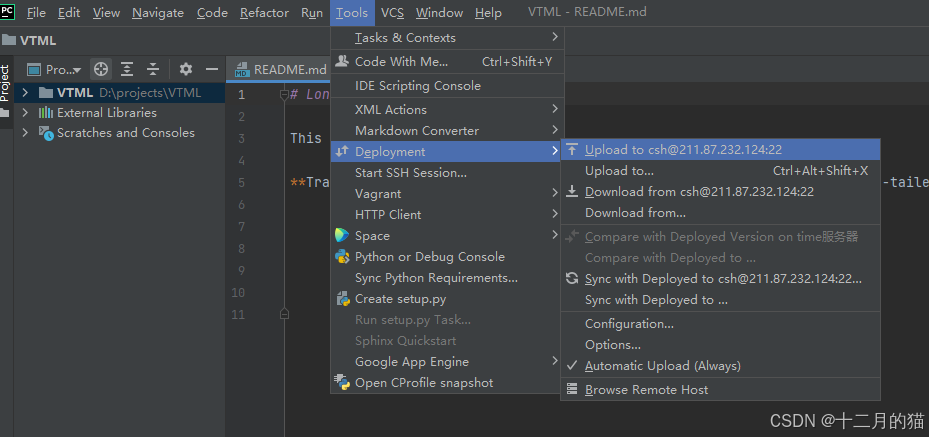Click VTML folder icon in project tree

coord(46,92)
